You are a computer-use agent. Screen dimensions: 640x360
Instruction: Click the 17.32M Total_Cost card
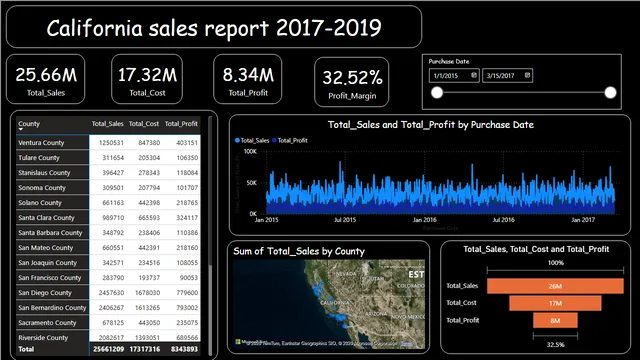(x=147, y=79)
